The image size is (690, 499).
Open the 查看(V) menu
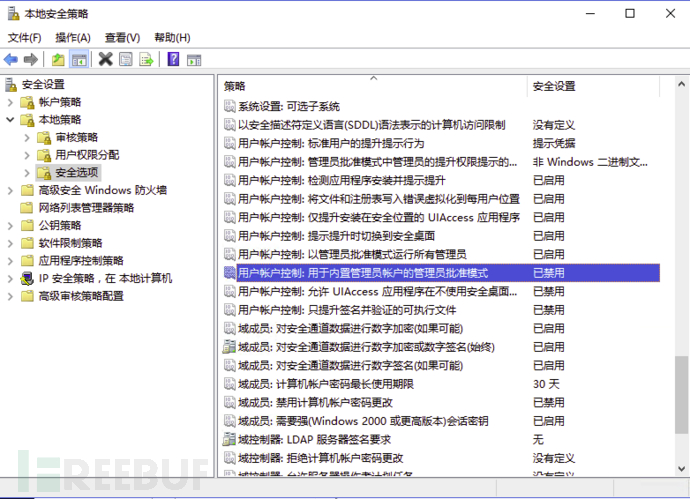click(x=122, y=37)
